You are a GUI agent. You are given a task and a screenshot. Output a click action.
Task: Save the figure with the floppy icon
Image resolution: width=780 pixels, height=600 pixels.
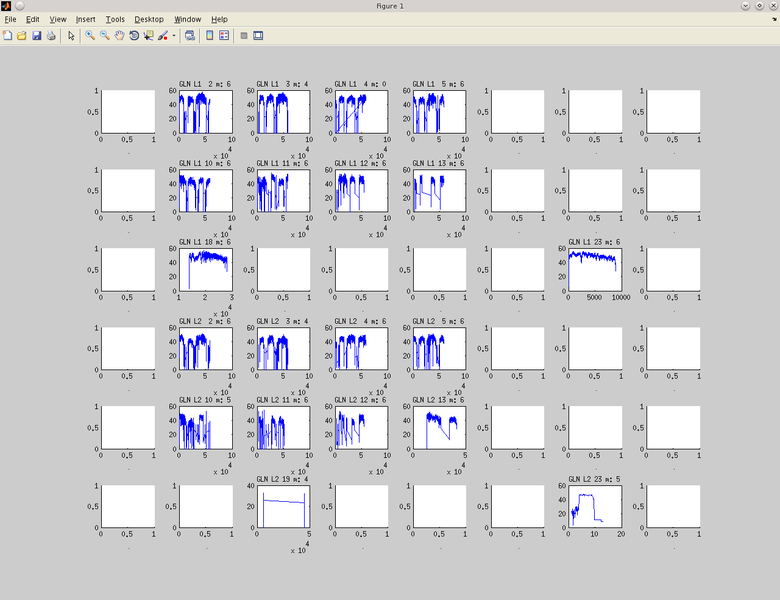[x=37, y=36]
